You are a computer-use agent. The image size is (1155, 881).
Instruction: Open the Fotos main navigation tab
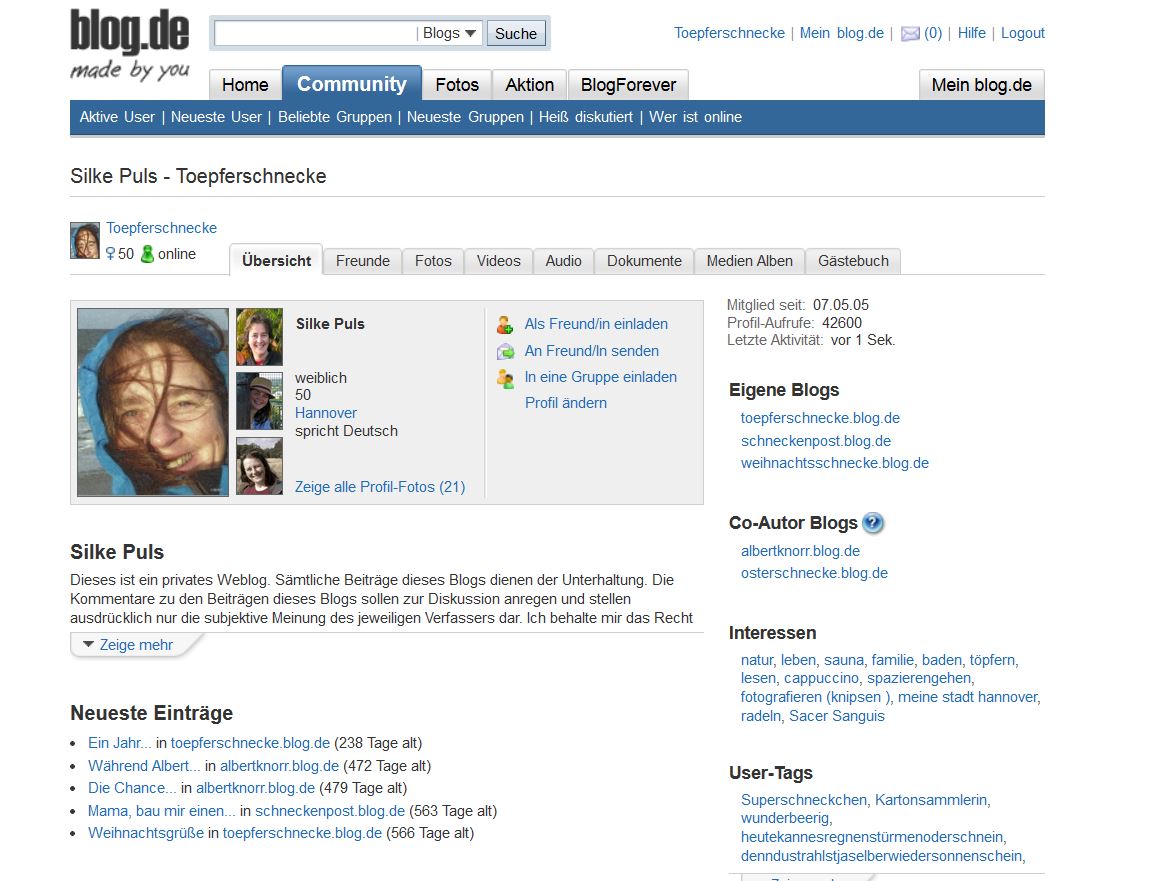pos(457,85)
